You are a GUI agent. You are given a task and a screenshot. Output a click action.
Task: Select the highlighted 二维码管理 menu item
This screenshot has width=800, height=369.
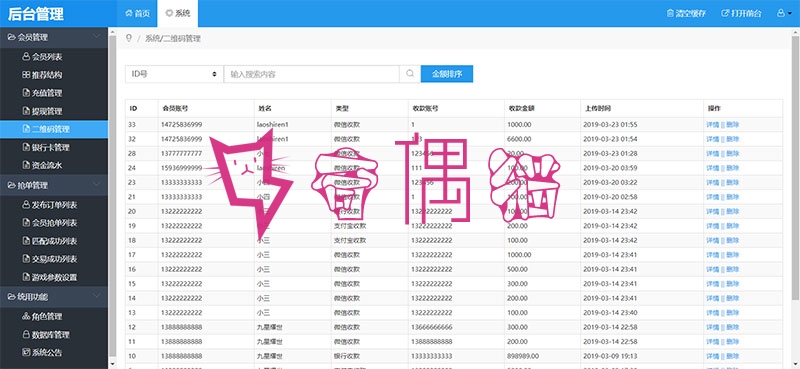tap(54, 129)
